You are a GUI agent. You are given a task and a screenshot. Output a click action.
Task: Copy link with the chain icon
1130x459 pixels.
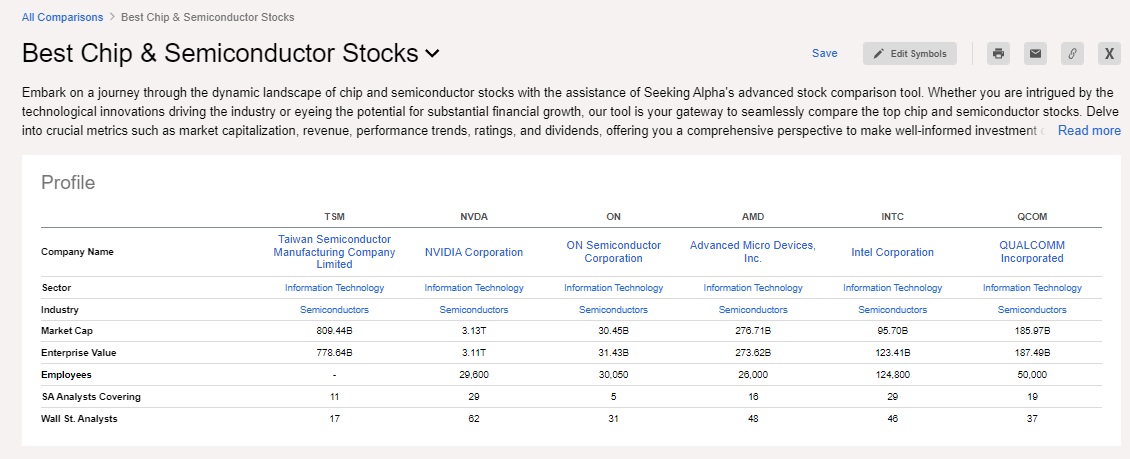pyautogui.click(x=1072, y=53)
